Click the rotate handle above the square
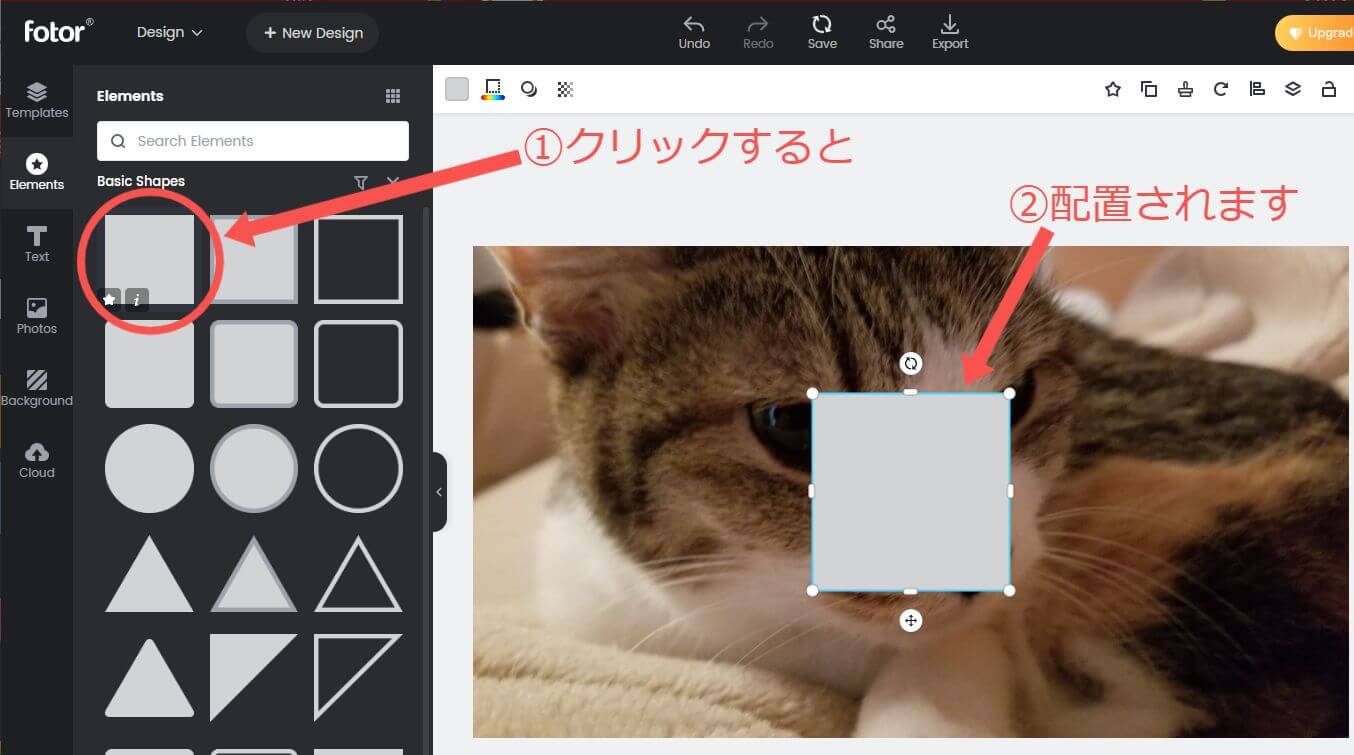Viewport: 1354px width, 755px height. tap(910, 363)
